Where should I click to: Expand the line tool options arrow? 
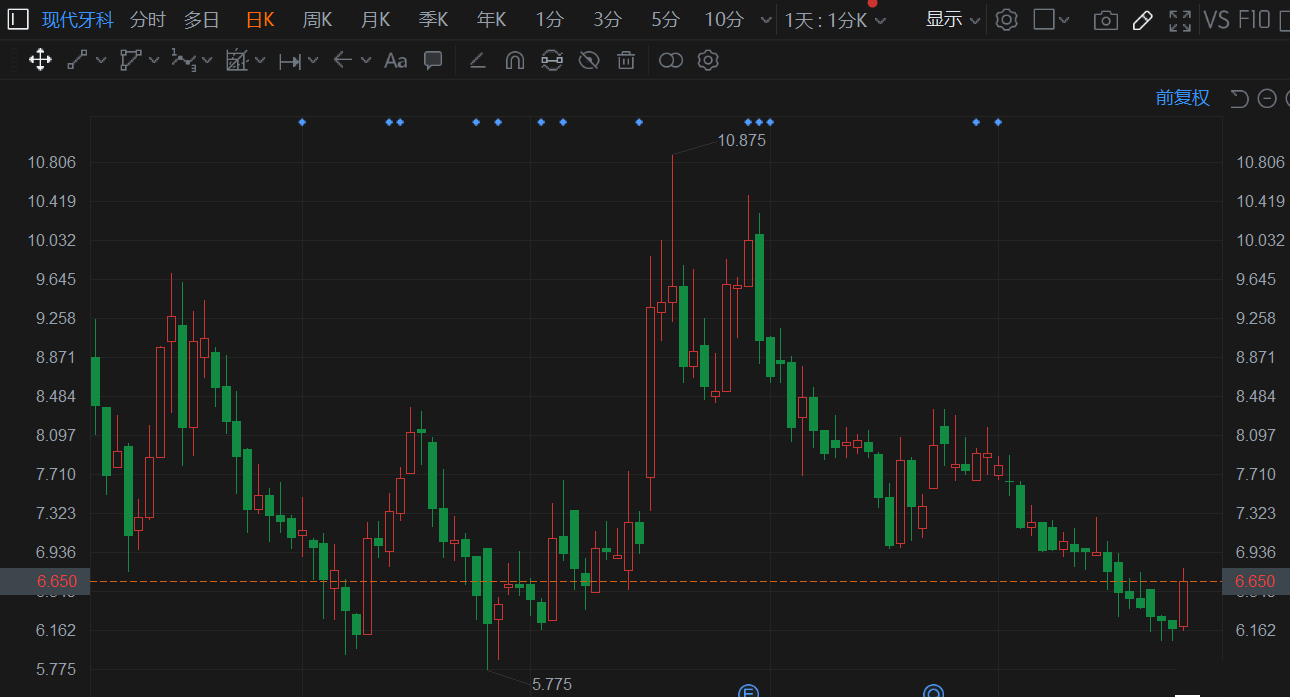coord(101,60)
